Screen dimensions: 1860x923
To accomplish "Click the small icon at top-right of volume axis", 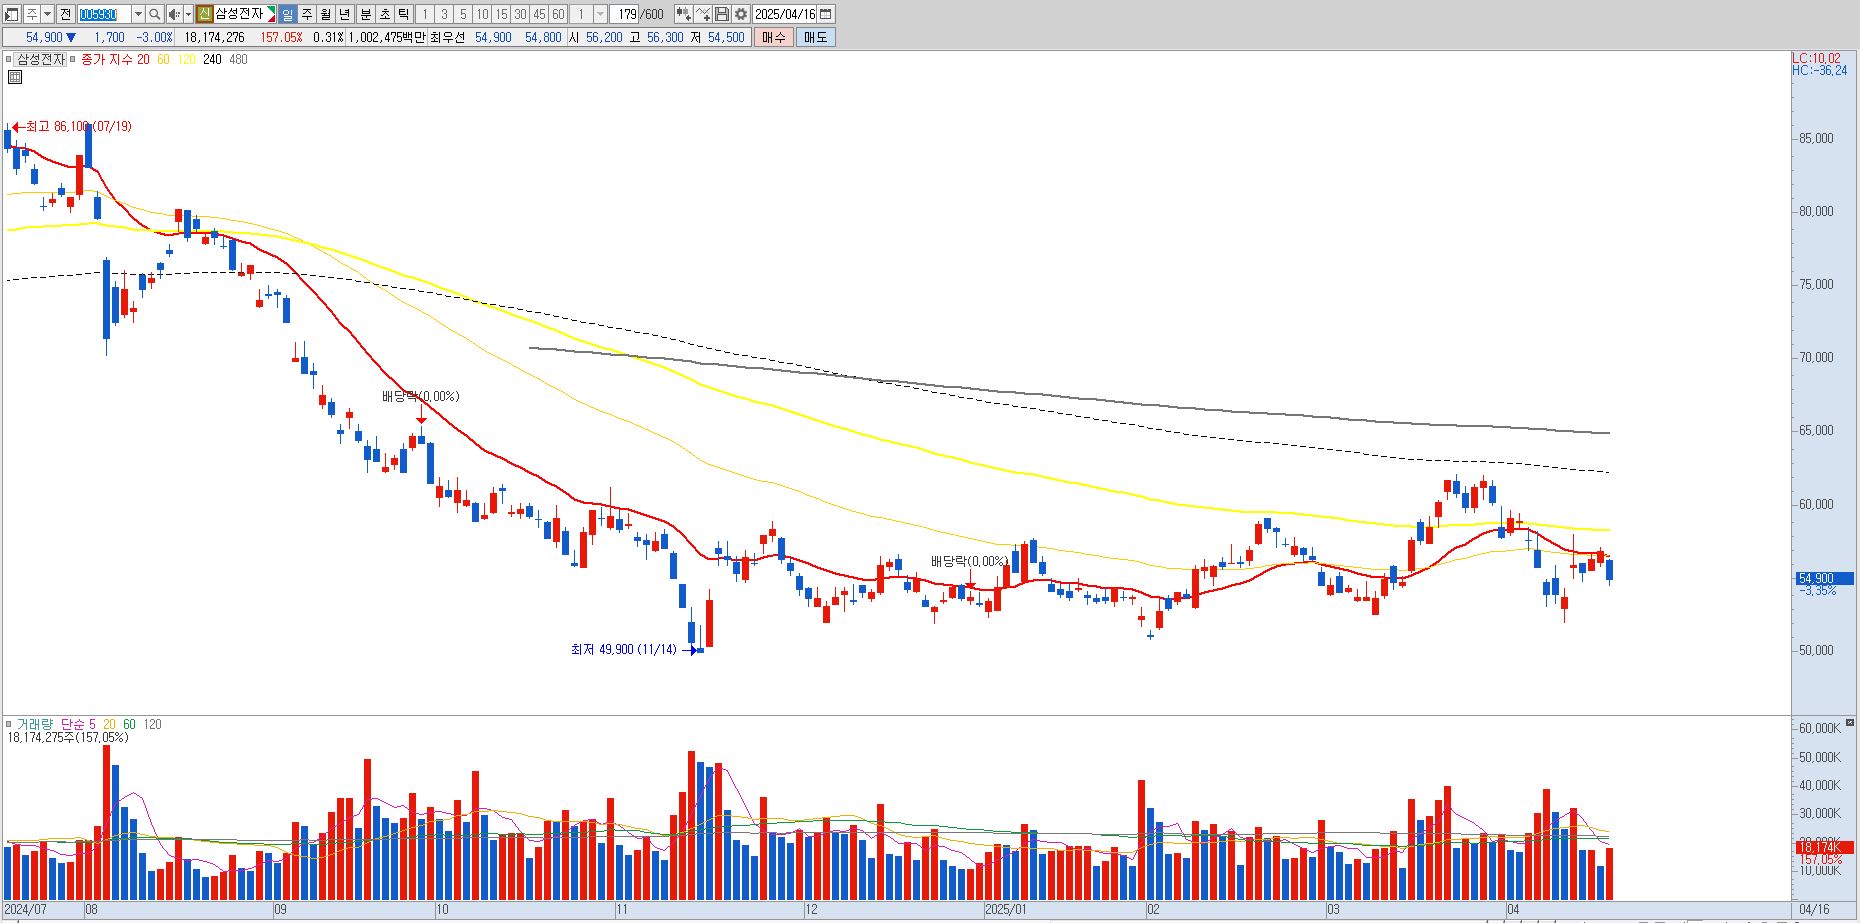I will [x=1850, y=722].
